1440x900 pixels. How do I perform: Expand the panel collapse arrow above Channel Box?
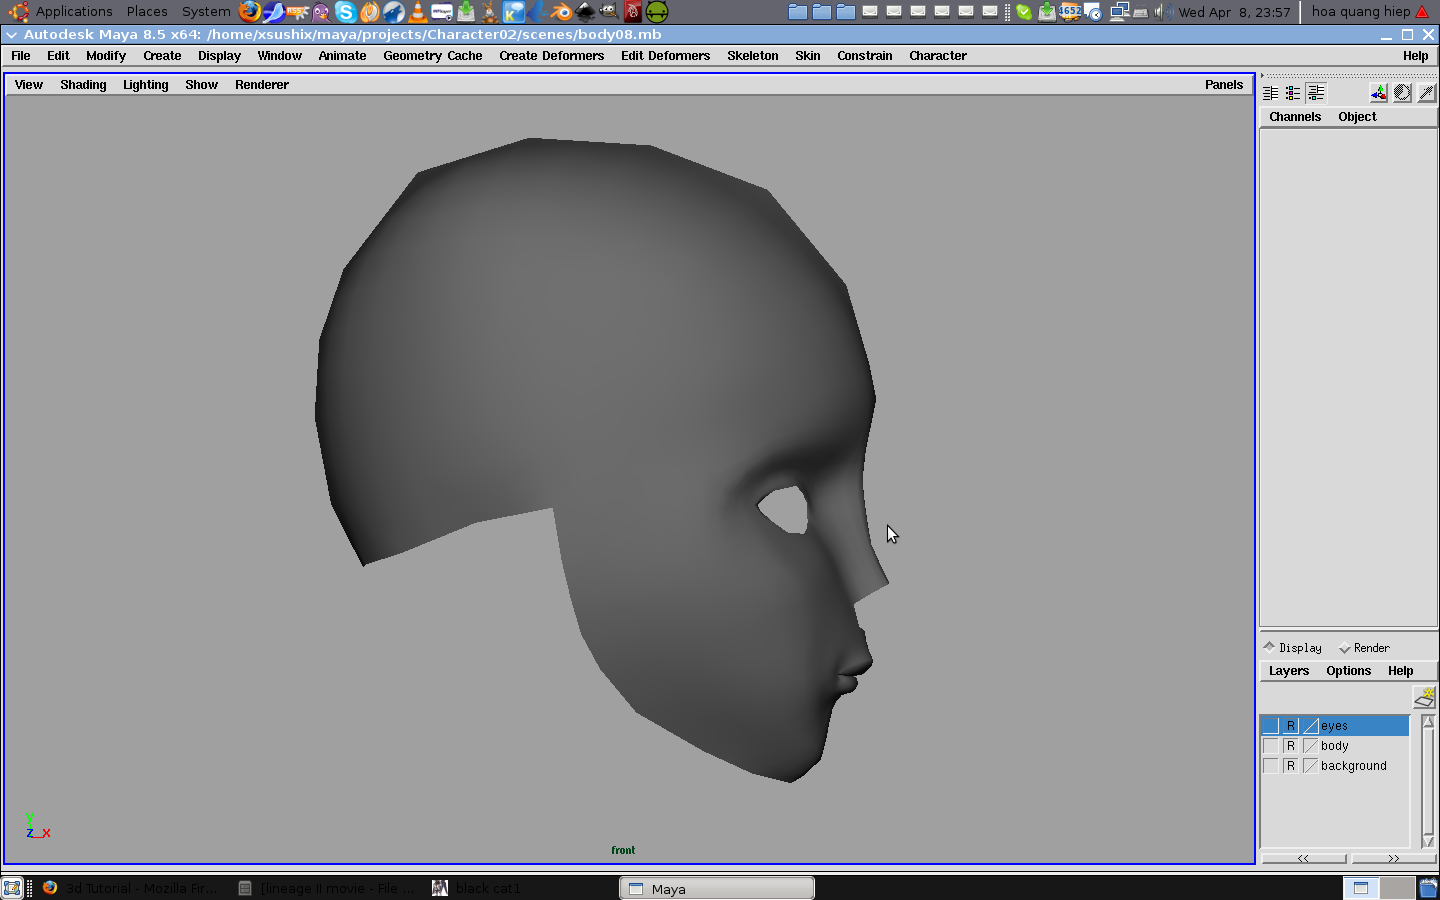pyautogui.click(x=1262, y=76)
